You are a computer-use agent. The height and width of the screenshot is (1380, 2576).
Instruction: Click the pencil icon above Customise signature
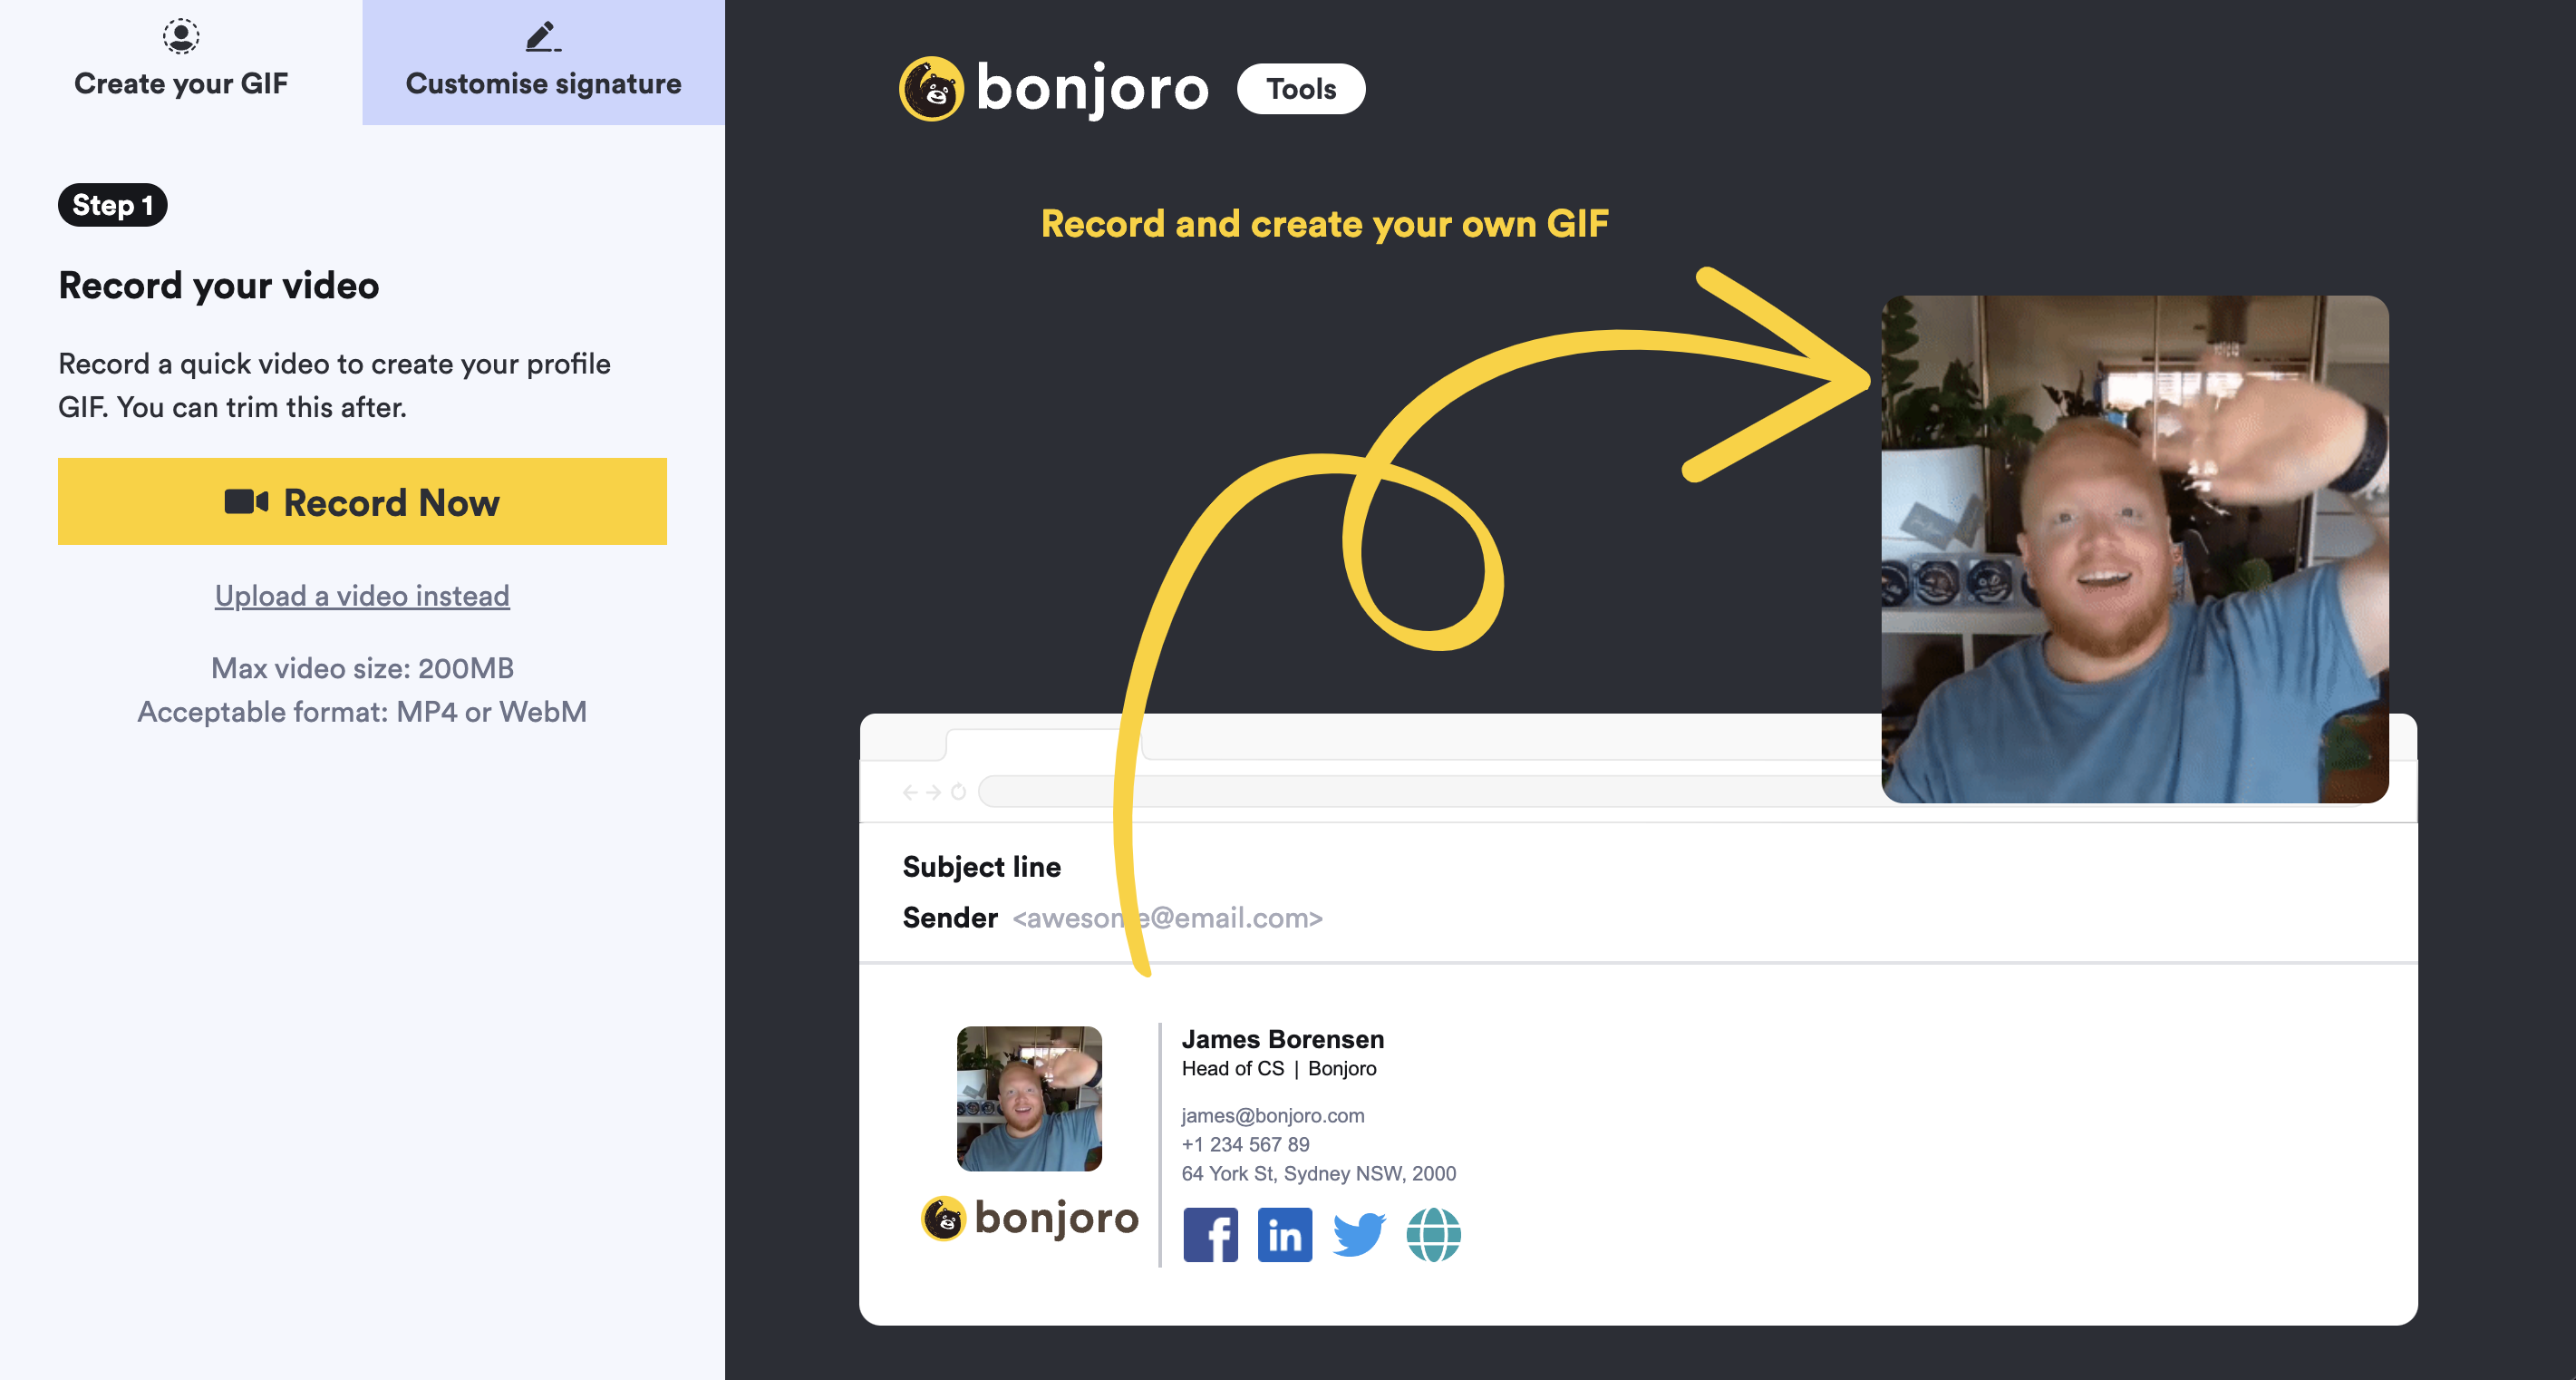click(x=543, y=37)
